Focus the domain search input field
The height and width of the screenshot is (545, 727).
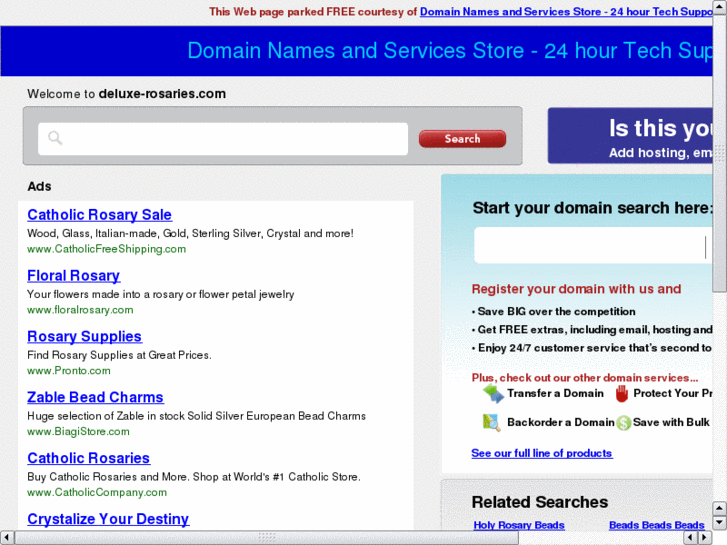pyautogui.click(x=593, y=245)
